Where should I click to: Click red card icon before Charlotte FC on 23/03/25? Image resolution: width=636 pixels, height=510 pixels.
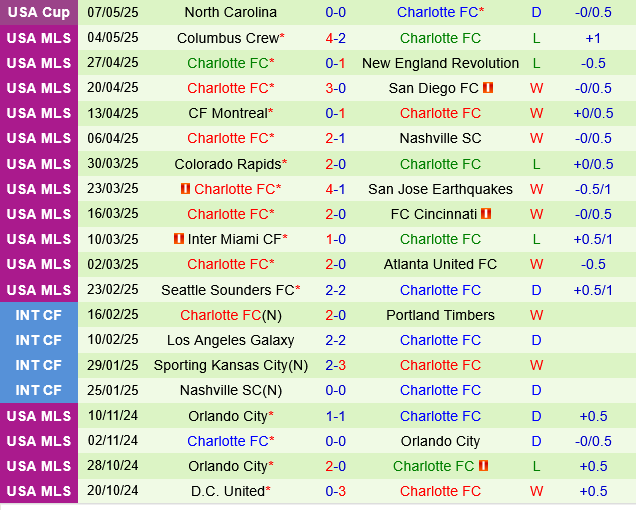coord(185,188)
